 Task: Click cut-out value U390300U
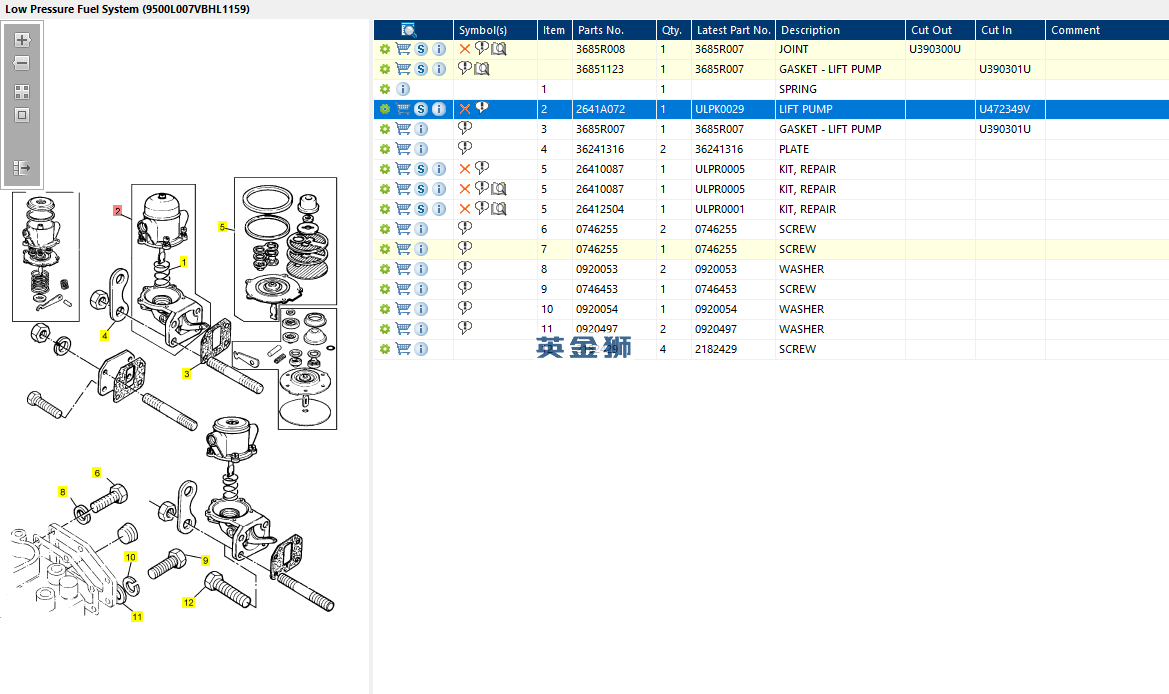coord(935,49)
